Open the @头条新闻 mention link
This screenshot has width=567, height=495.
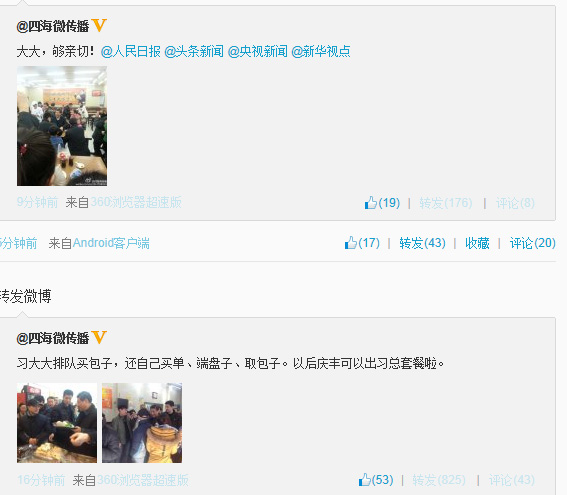[194, 51]
